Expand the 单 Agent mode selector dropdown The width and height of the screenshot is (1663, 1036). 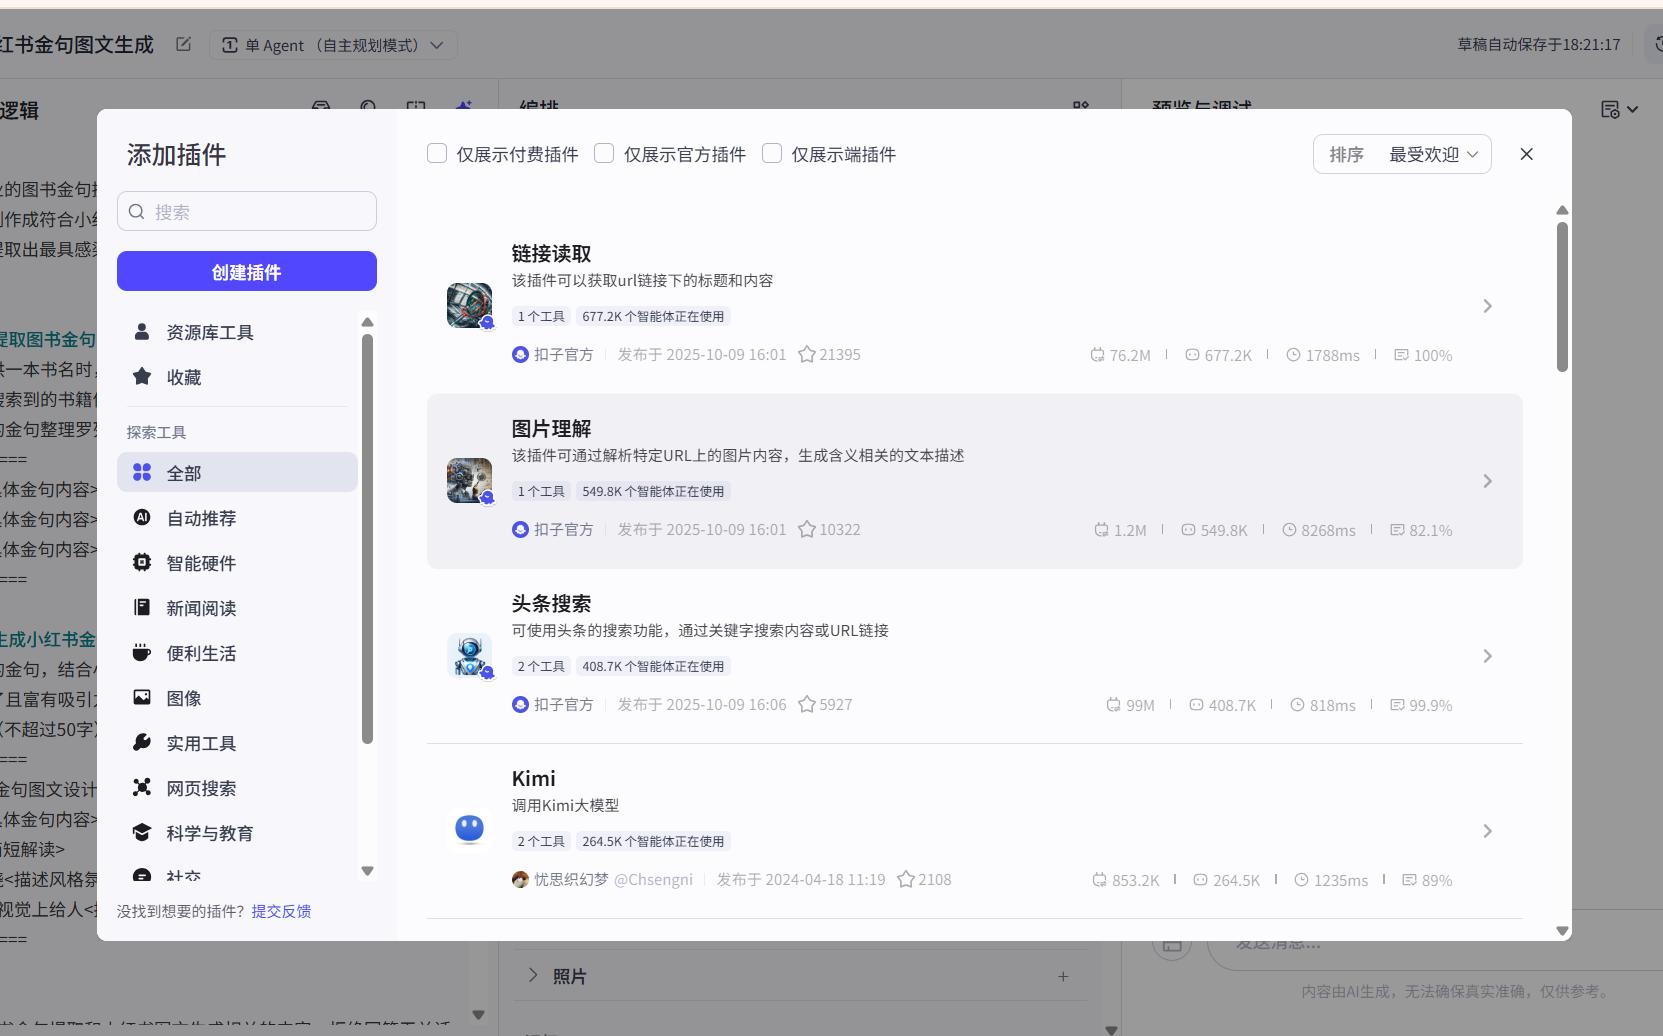[x=438, y=45]
